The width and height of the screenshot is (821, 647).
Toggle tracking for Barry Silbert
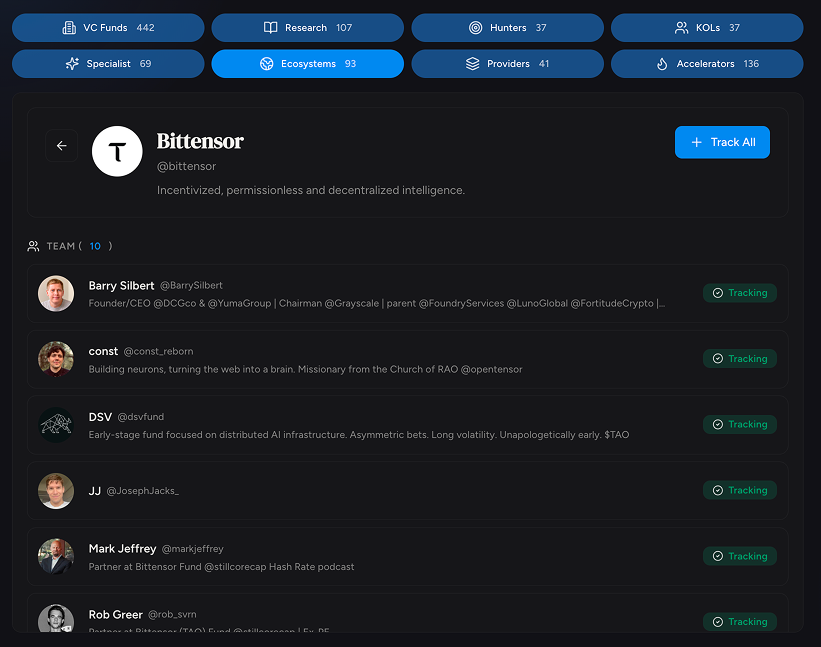740,293
